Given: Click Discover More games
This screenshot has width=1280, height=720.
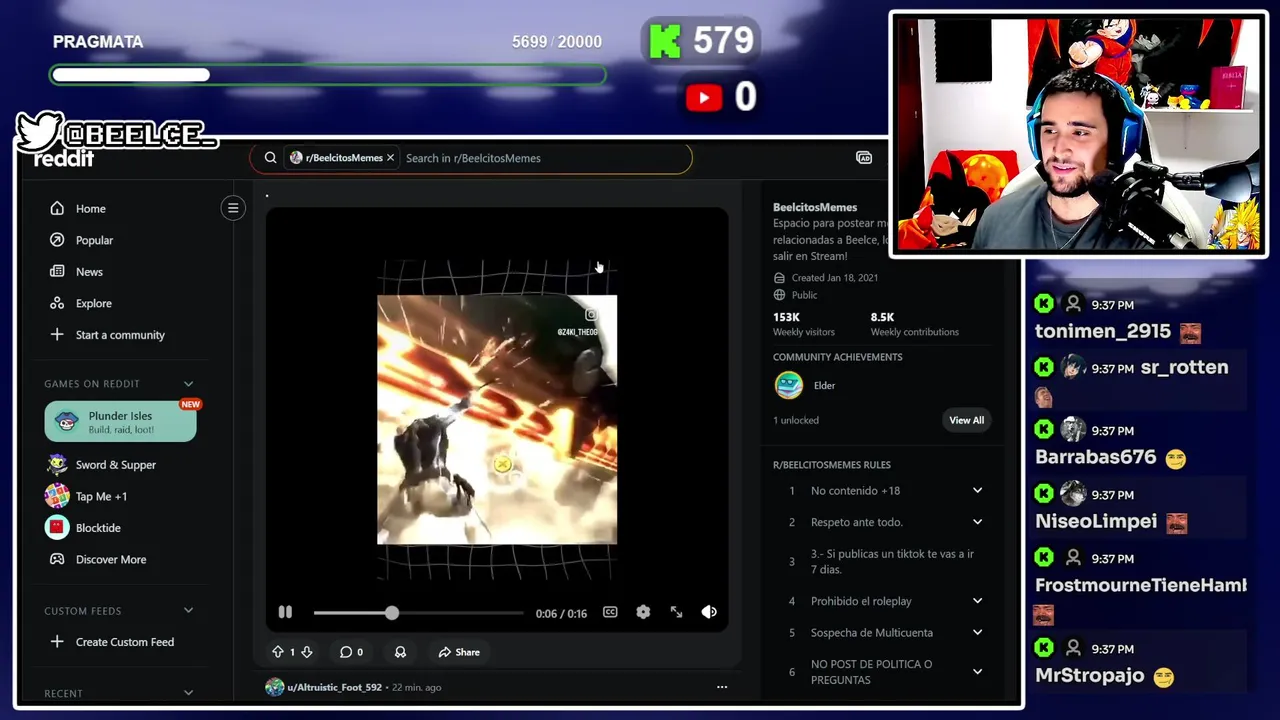Looking at the screenshot, I should coord(98,560).
